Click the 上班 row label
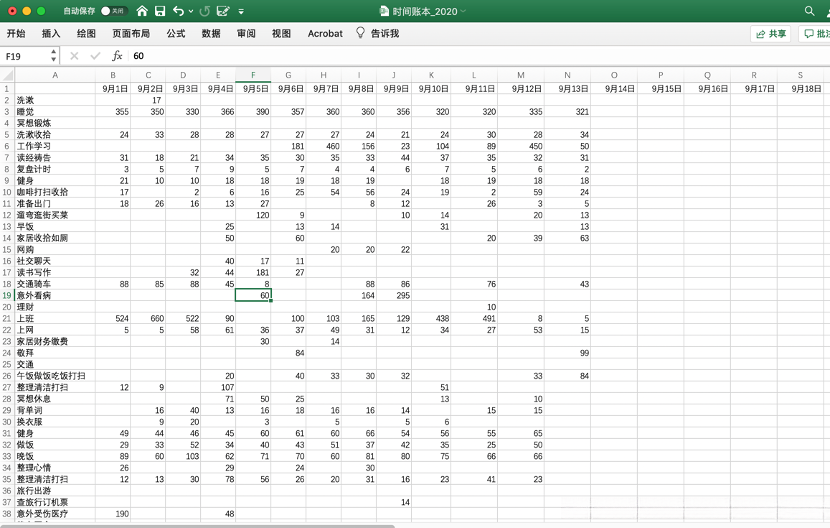This screenshot has height=528, width=830. point(25,318)
